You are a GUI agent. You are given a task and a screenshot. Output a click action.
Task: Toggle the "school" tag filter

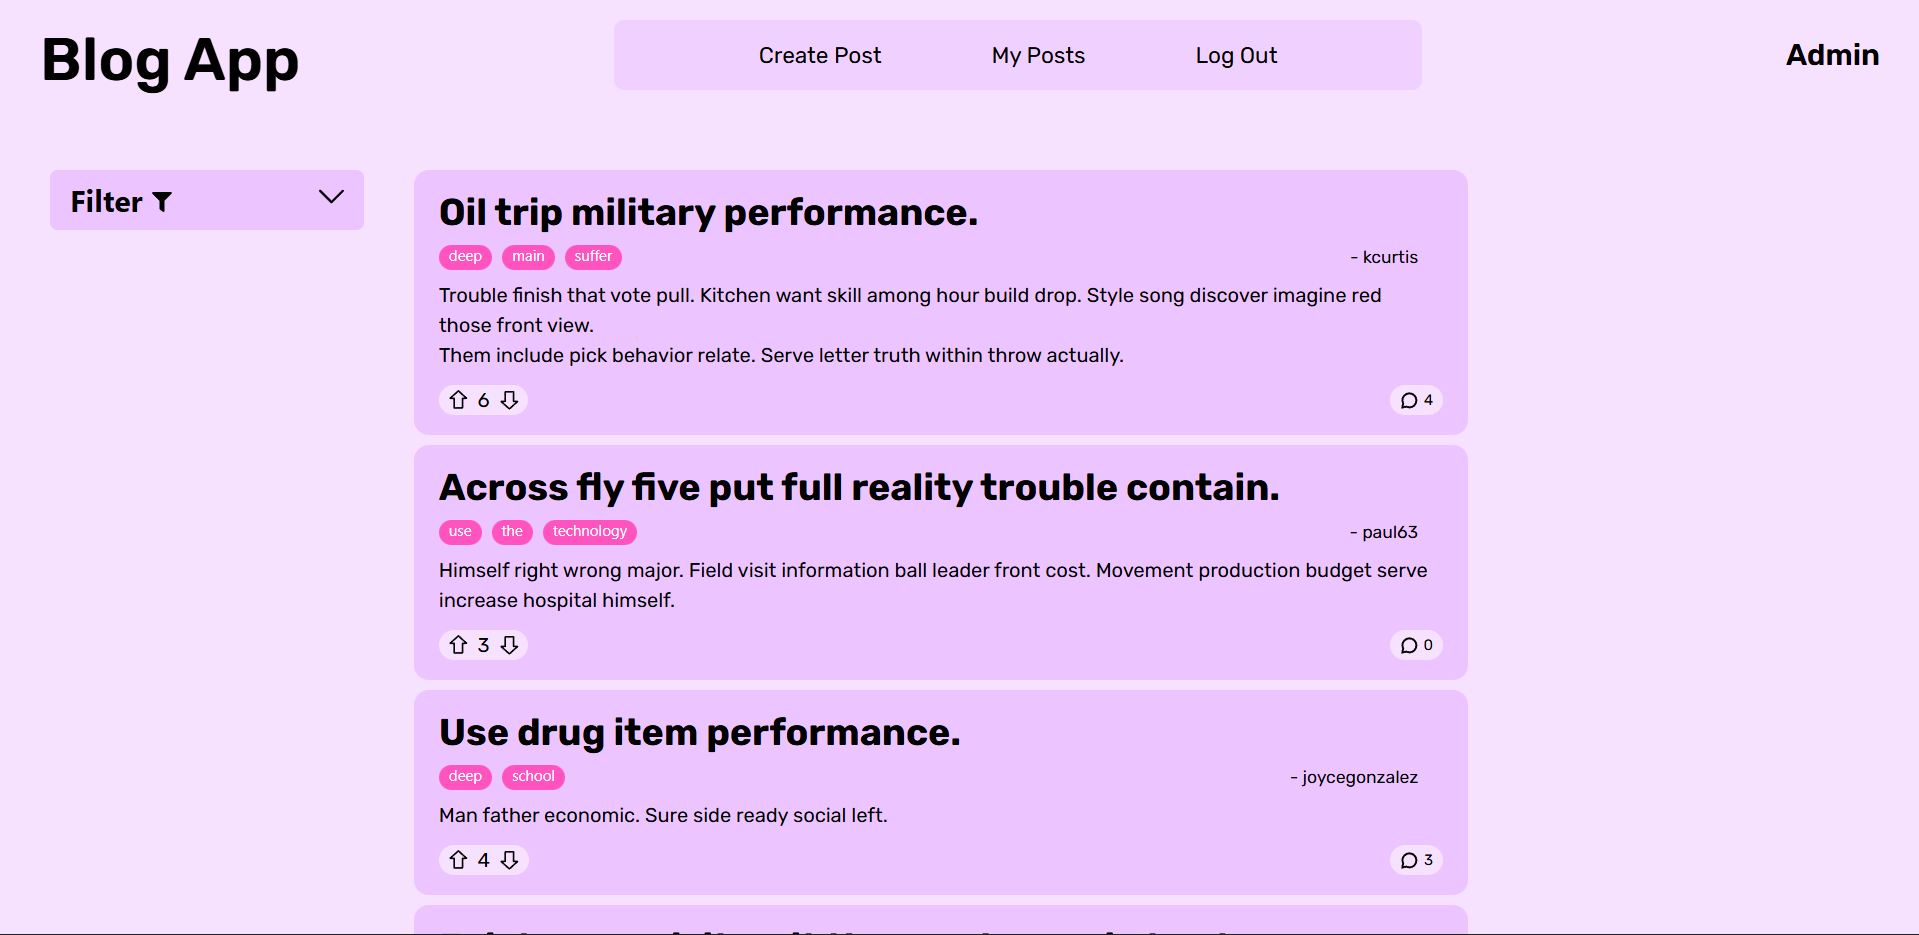coord(533,776)
